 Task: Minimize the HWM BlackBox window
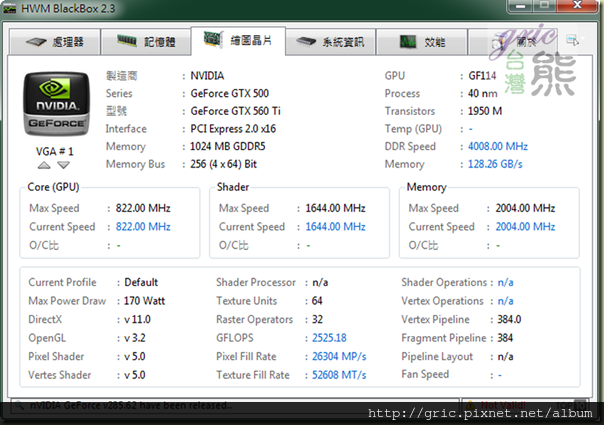[520, 6]
